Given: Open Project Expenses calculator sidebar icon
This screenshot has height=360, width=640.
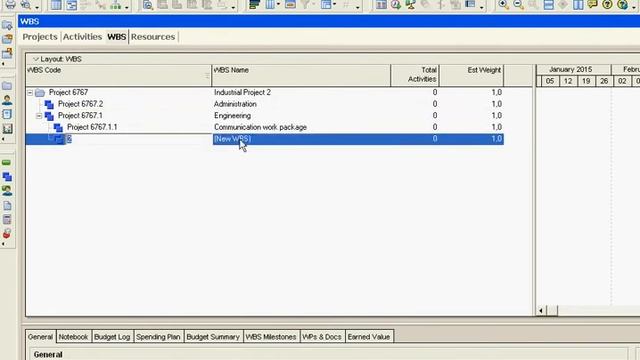Looking at the screenshot, I should click(x=7, y=220).
